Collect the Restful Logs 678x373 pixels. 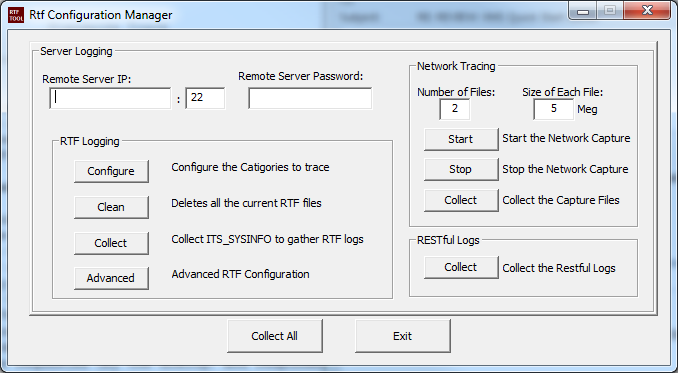(461, 268)
